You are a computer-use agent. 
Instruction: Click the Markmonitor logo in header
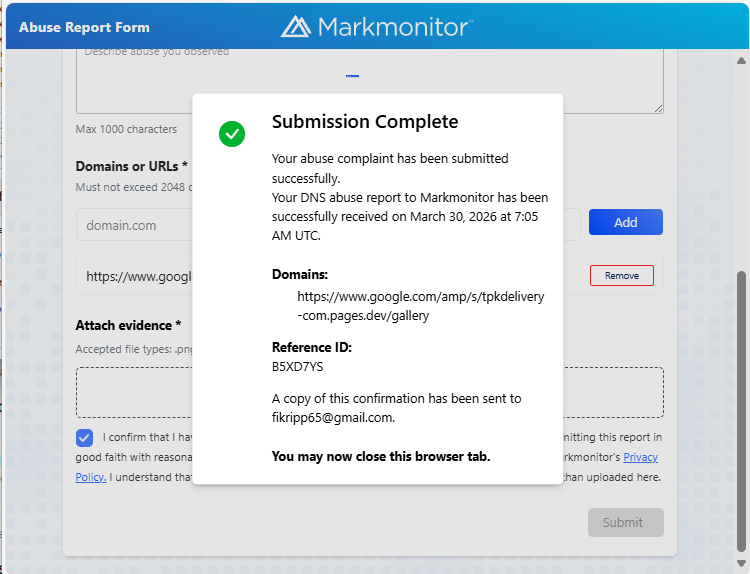pos(376,27)
